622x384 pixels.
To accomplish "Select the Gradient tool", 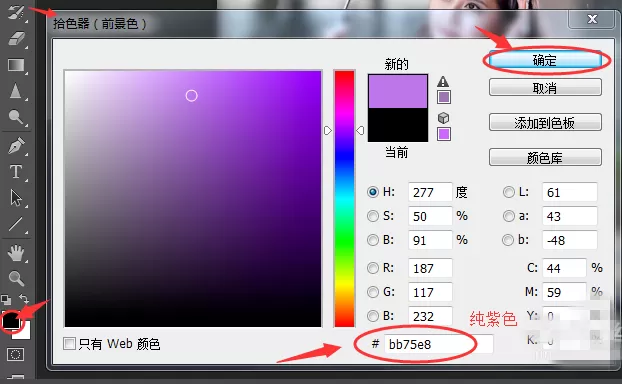I will coord(16,65).
